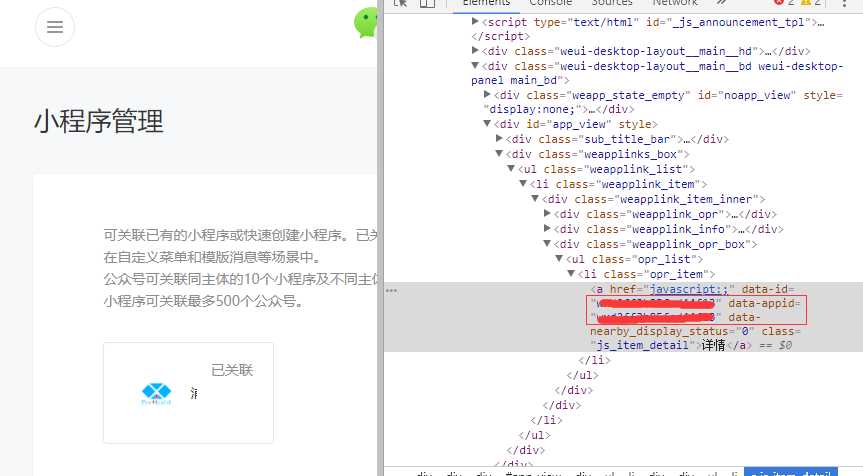Click the nearby_display_status attribute text
863x476 pixels.
(662, 331)
